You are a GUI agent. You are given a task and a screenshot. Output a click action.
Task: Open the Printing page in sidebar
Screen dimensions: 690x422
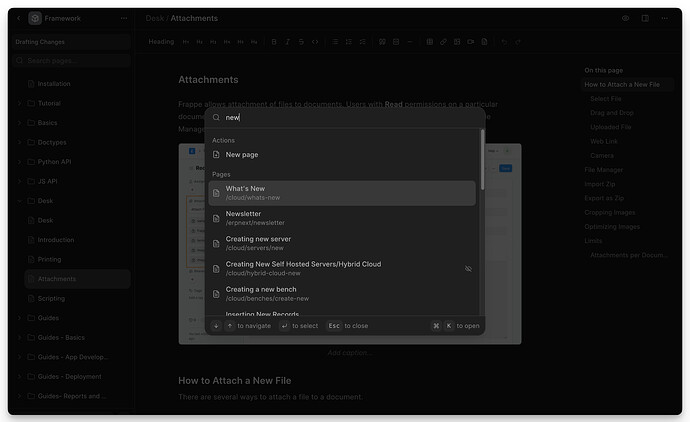(x=77, y=259)
